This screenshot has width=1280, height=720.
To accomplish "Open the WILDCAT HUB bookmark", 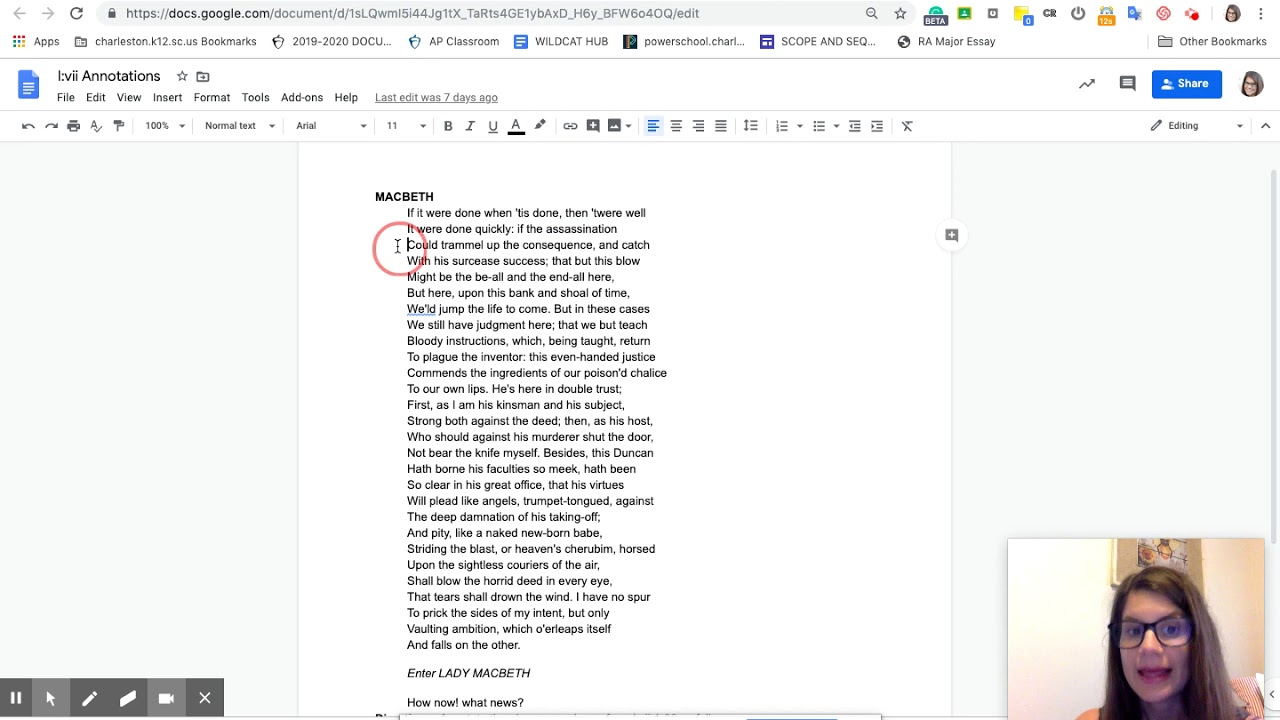I will pyautogui.click(x=561, y=42).
